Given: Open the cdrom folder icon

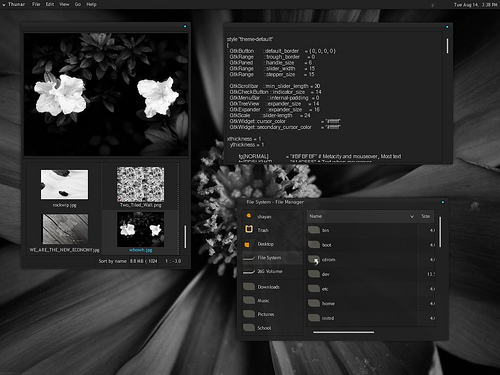Looking at the screenshot, I should pos(314,260).
